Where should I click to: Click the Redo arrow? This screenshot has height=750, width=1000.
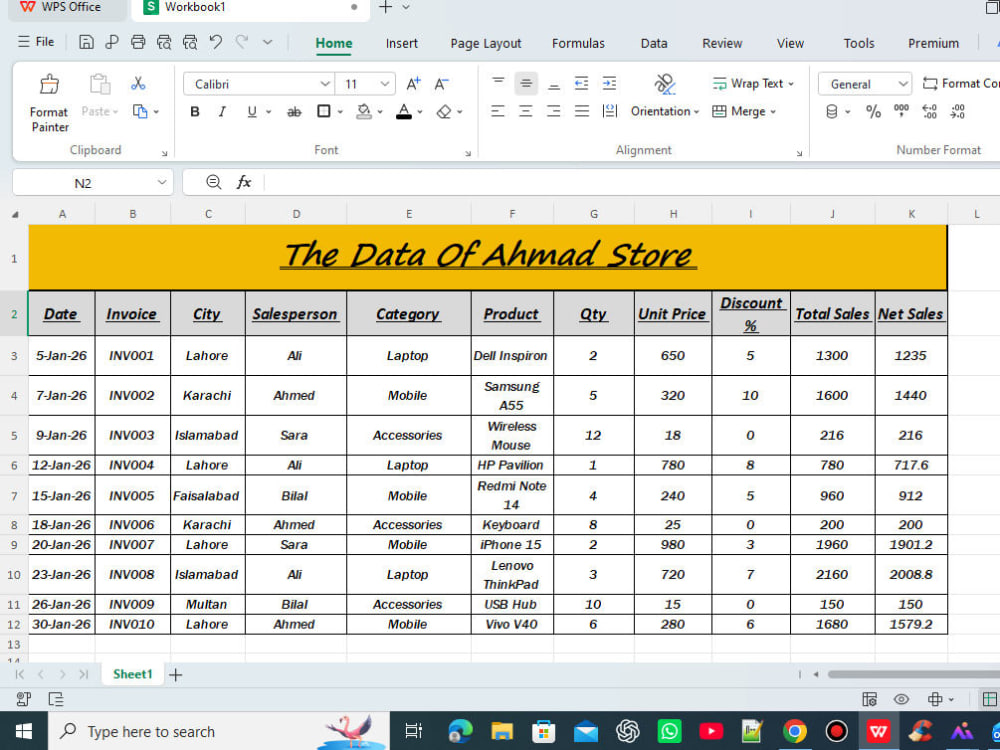[x=242, y=42]
